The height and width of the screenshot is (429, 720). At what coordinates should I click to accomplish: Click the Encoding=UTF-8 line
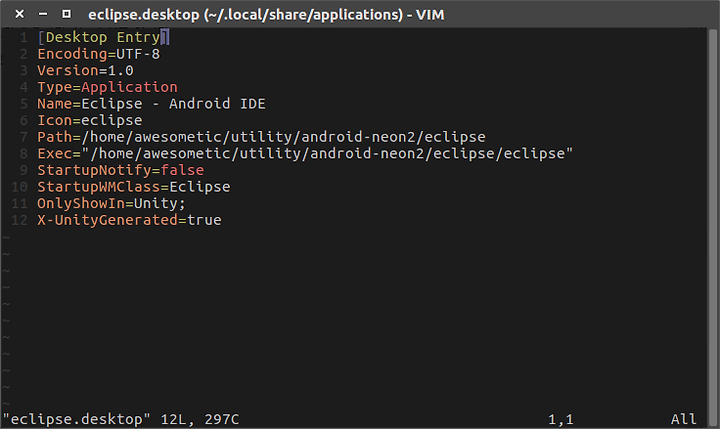coord(99,54)
